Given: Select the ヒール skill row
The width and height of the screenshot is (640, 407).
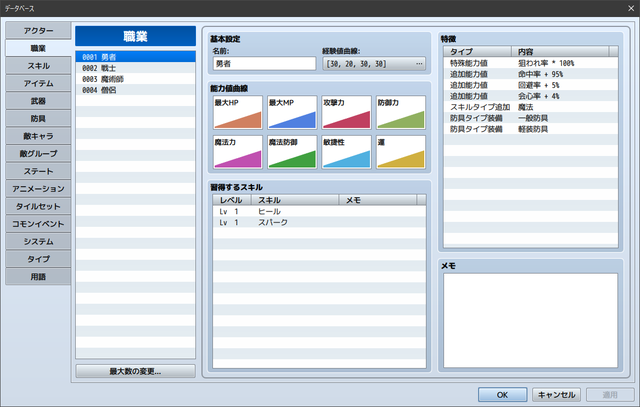Looking at the screenshot, I should pos(319,211).
